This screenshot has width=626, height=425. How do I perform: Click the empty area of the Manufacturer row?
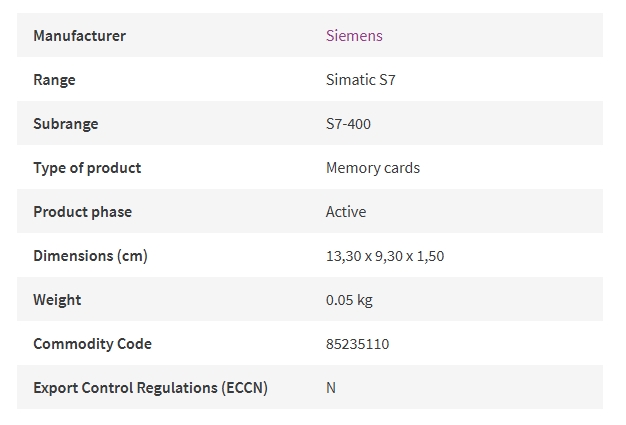pos(491,36)
